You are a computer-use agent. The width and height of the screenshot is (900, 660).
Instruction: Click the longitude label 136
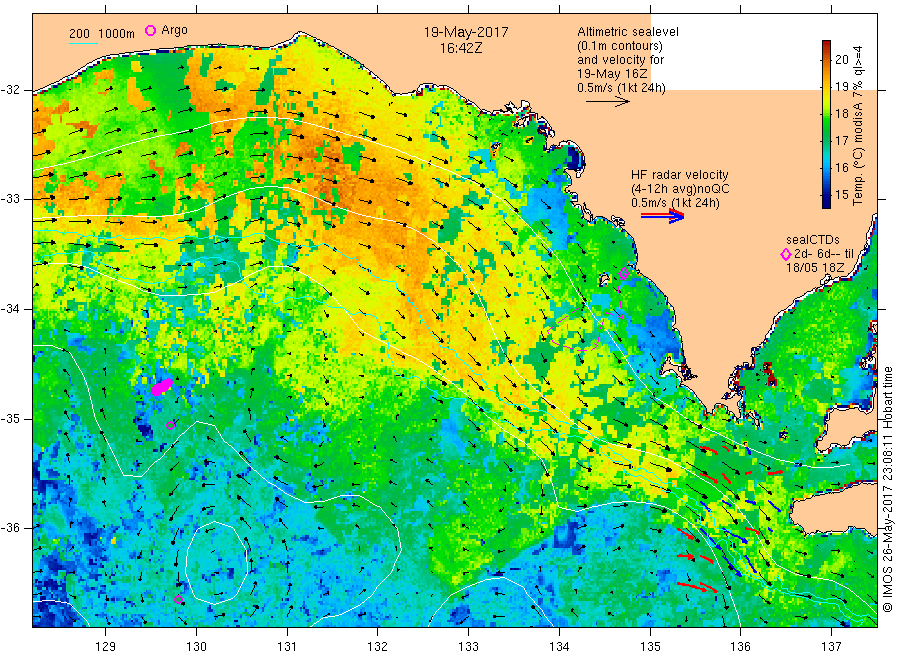[x=740, y=647]
